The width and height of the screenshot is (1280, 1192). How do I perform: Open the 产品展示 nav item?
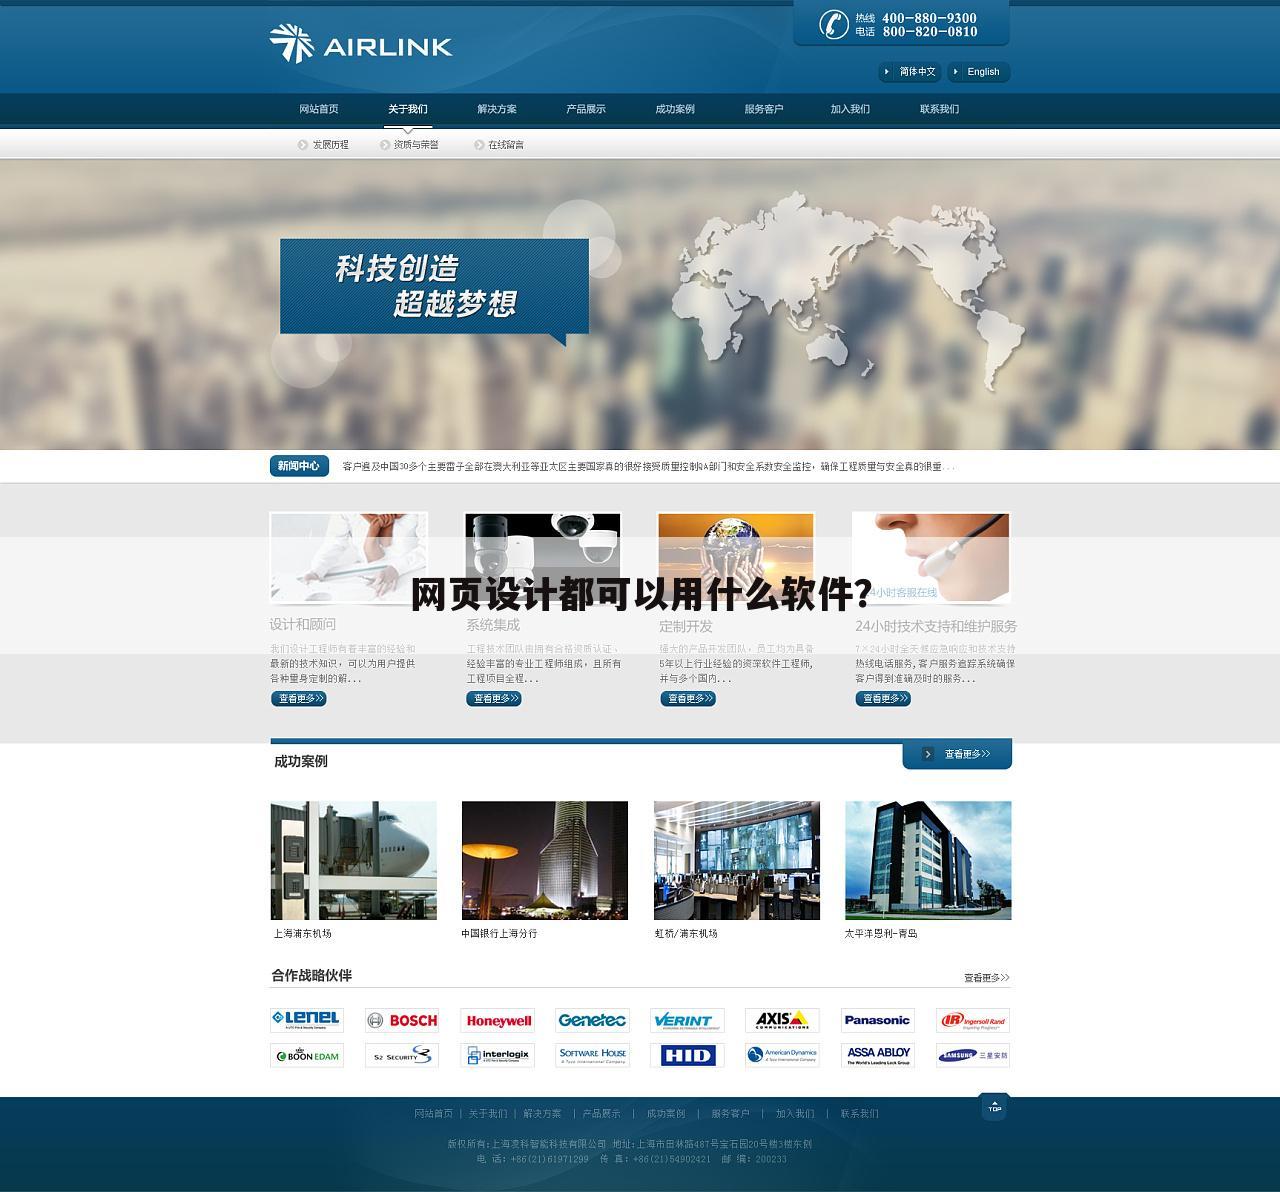[x=586, y=109]
